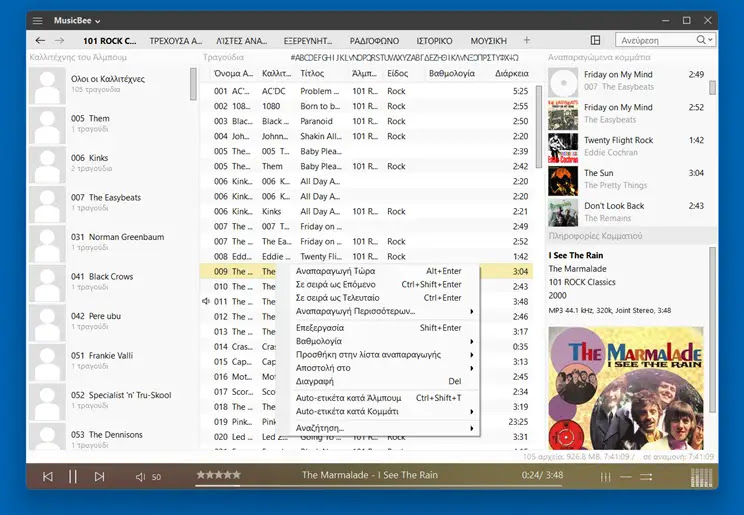Open the Marmalade album artwork

626,388
